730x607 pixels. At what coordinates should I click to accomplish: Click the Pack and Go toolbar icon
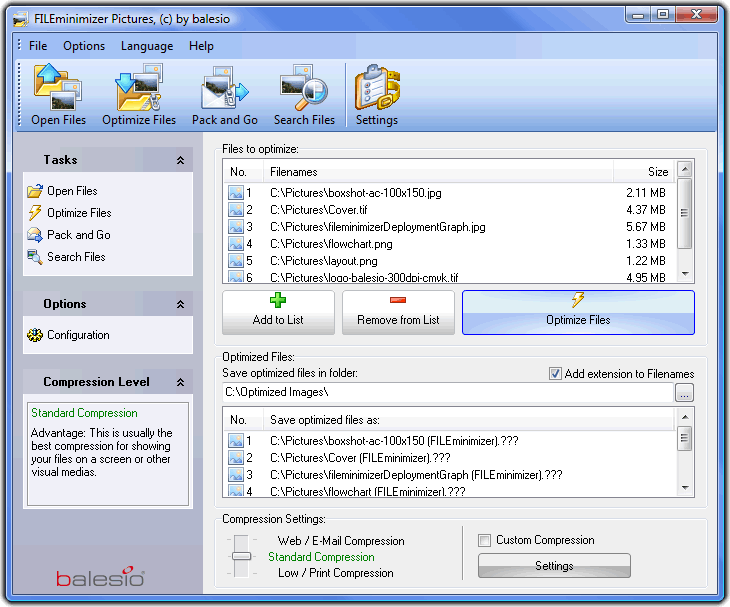(225, 87)
